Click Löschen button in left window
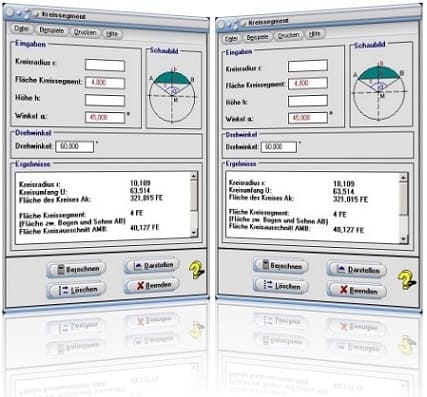The image size is (427, 397). pyautogui.click(x=77, y=290)
